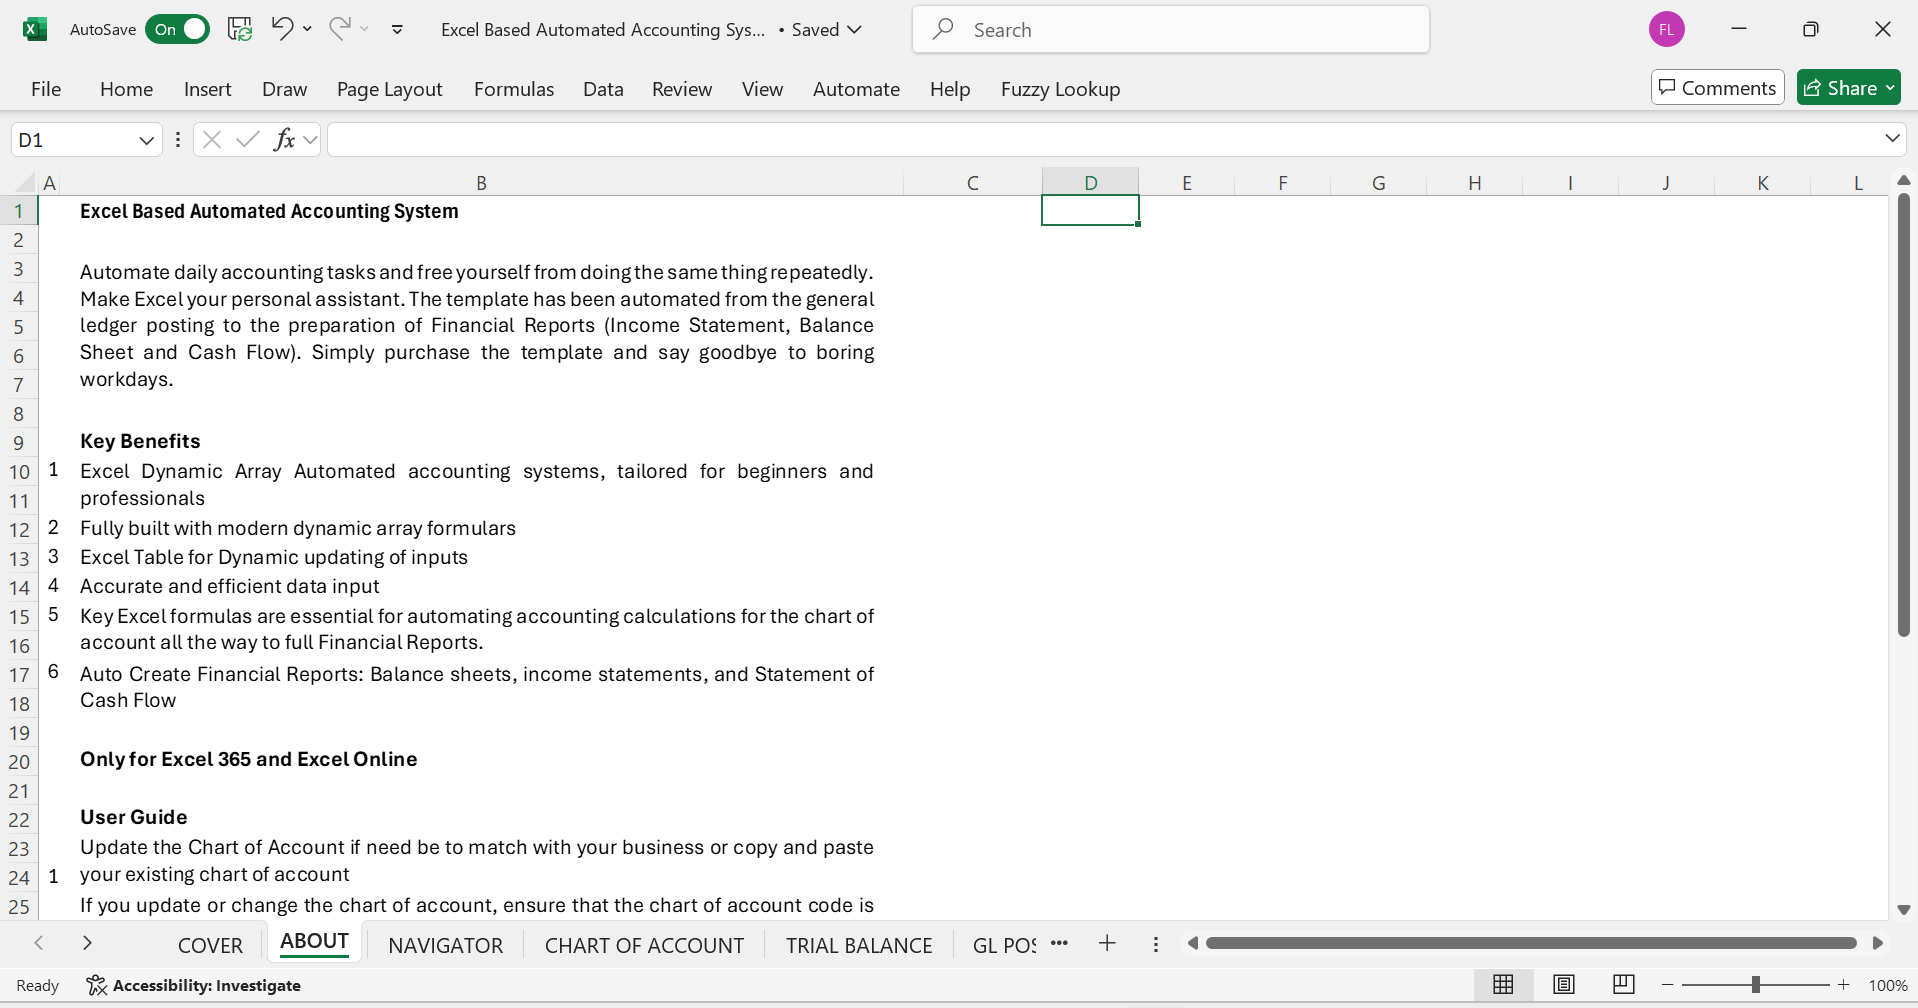The image size is (1918, 1008).
Task: Expand the formula bar chevron
Action: (1892, 138)
